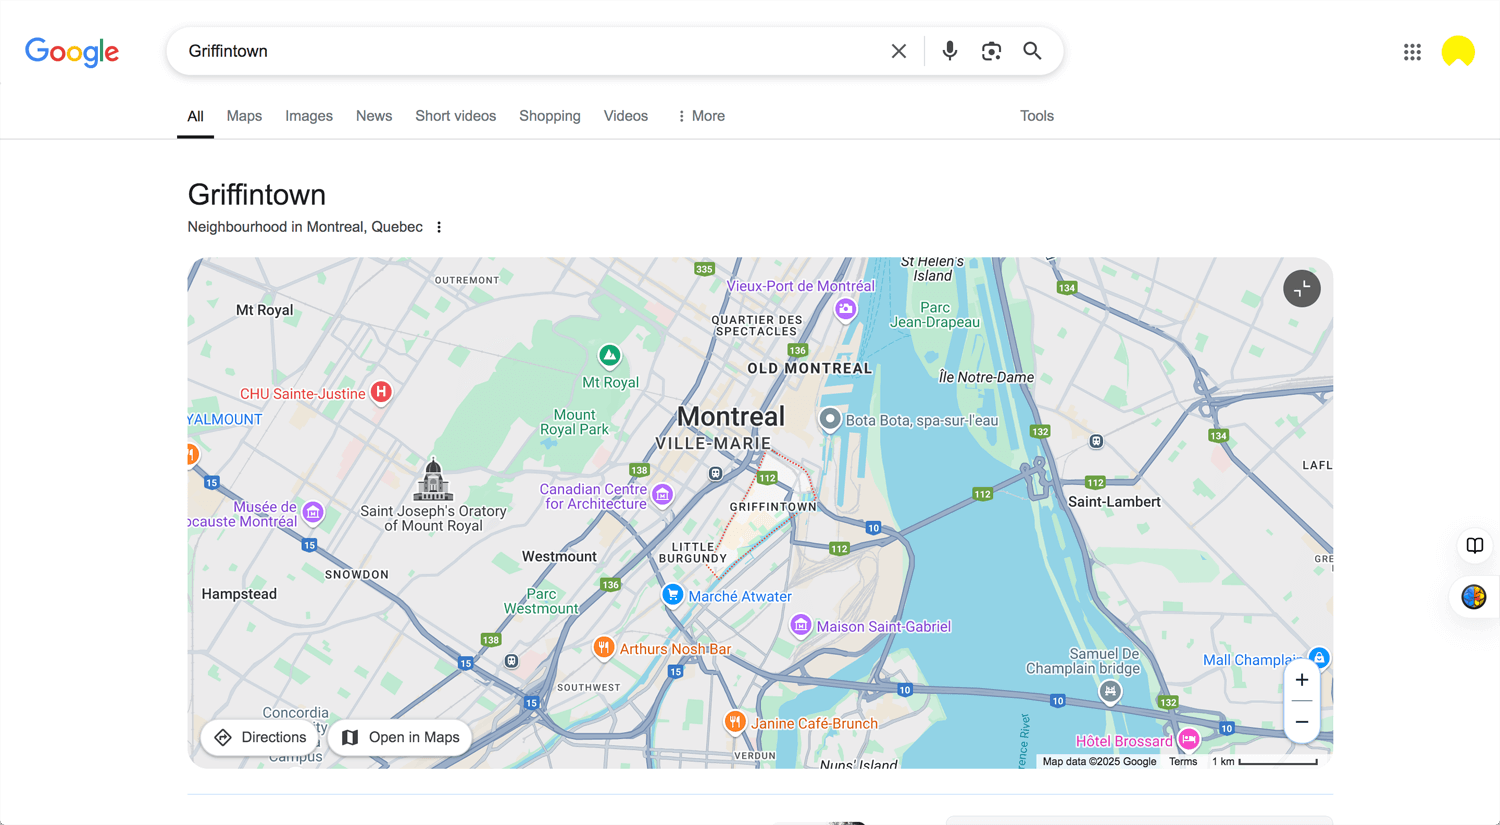Open the reading list book icon
Viewport: 1500px width, 825px height.
coord(1474,545)
